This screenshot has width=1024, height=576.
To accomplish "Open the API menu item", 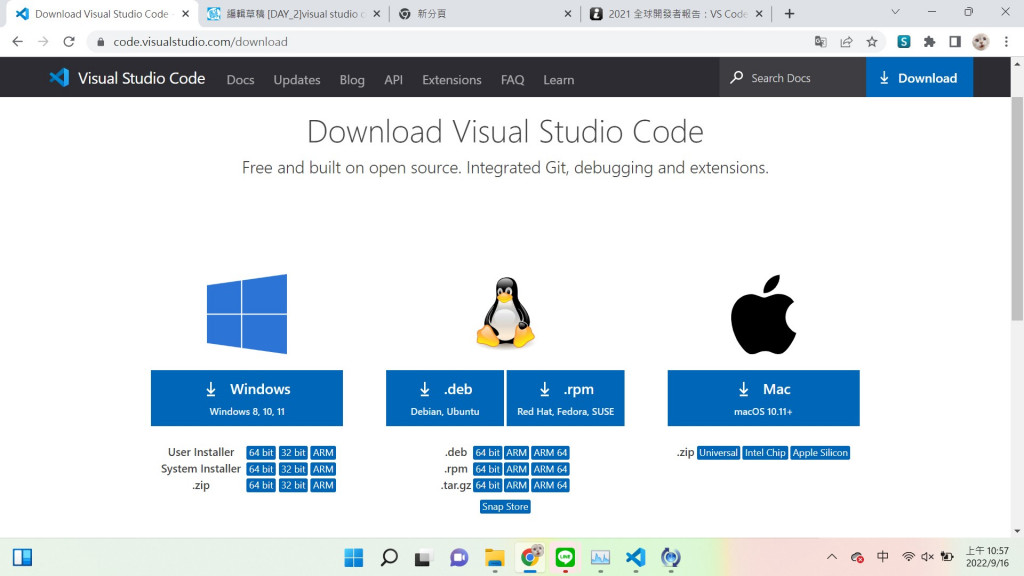I will click(x=393, y=80).
